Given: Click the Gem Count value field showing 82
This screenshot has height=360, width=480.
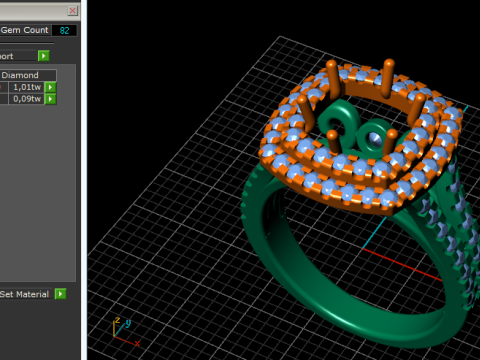Looking at the screenshot, I should coord(64,30).
